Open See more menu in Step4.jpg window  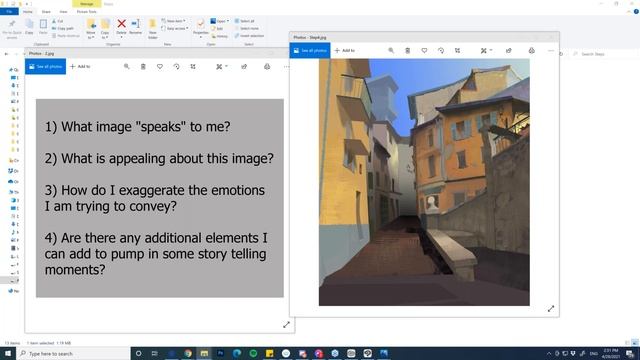point(551,51)
